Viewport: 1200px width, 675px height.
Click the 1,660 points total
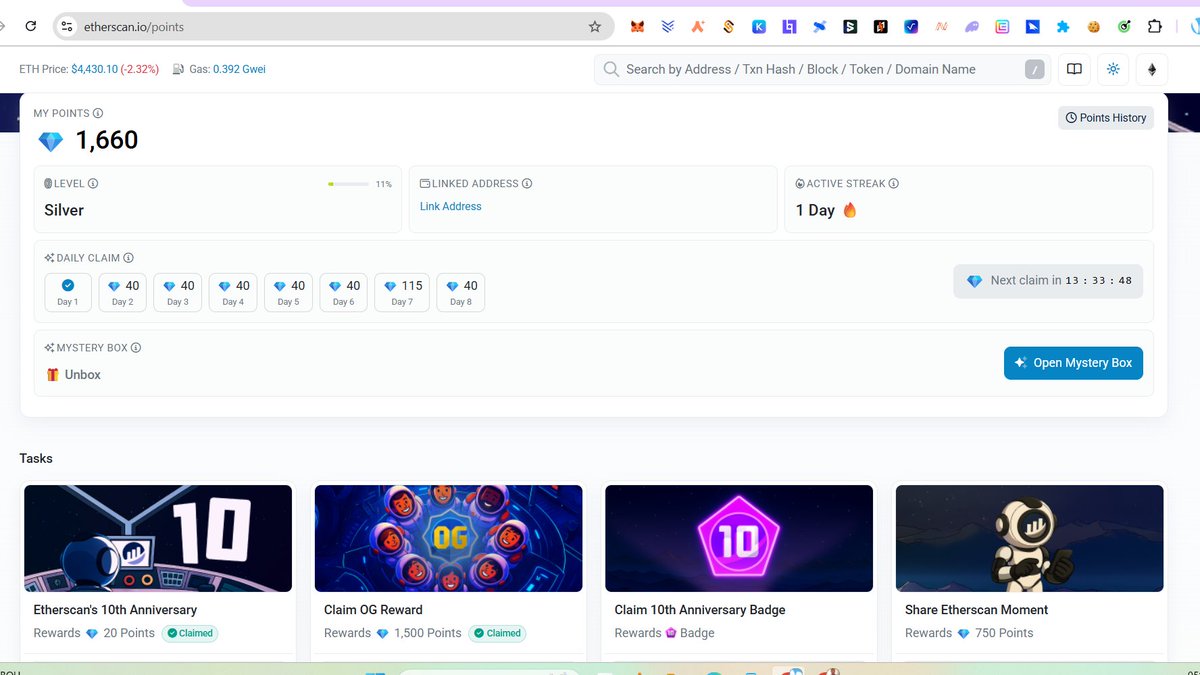(107, 140)
